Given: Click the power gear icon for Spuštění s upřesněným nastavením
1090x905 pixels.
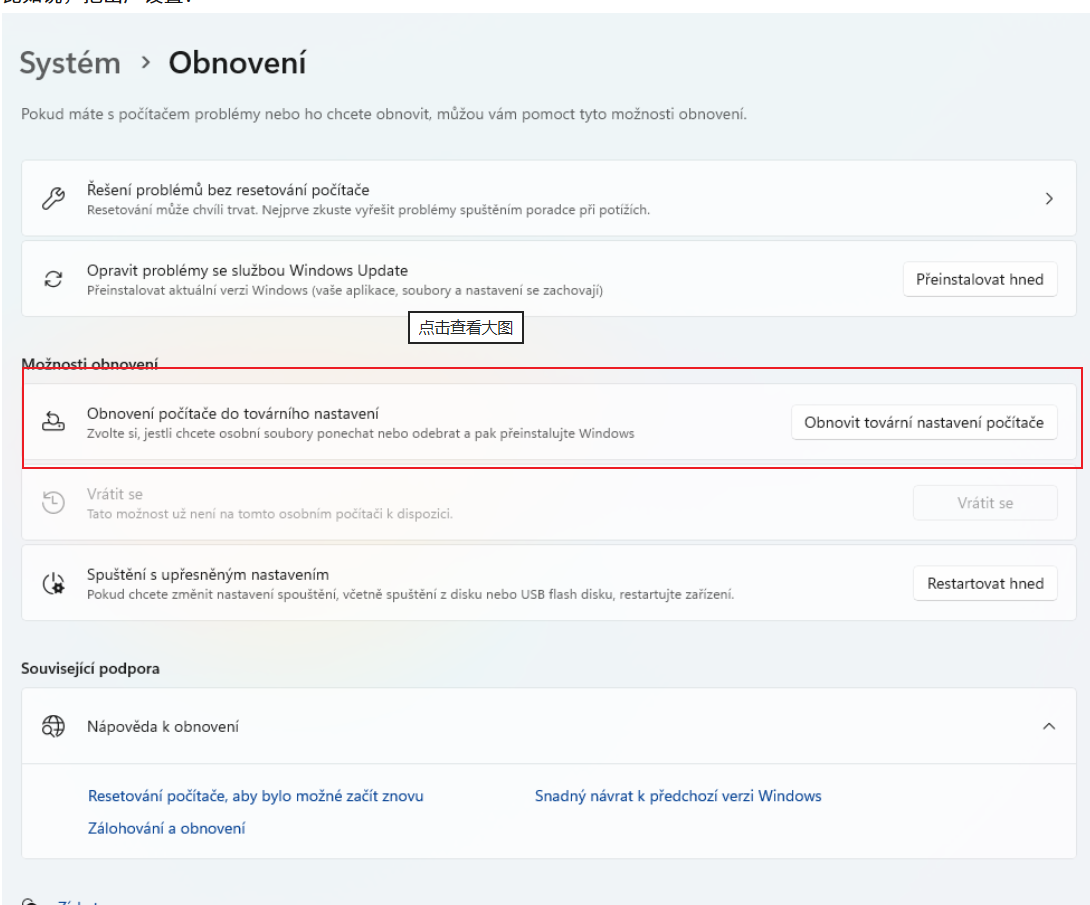Looking at the screenshot, I should point(54,583).
